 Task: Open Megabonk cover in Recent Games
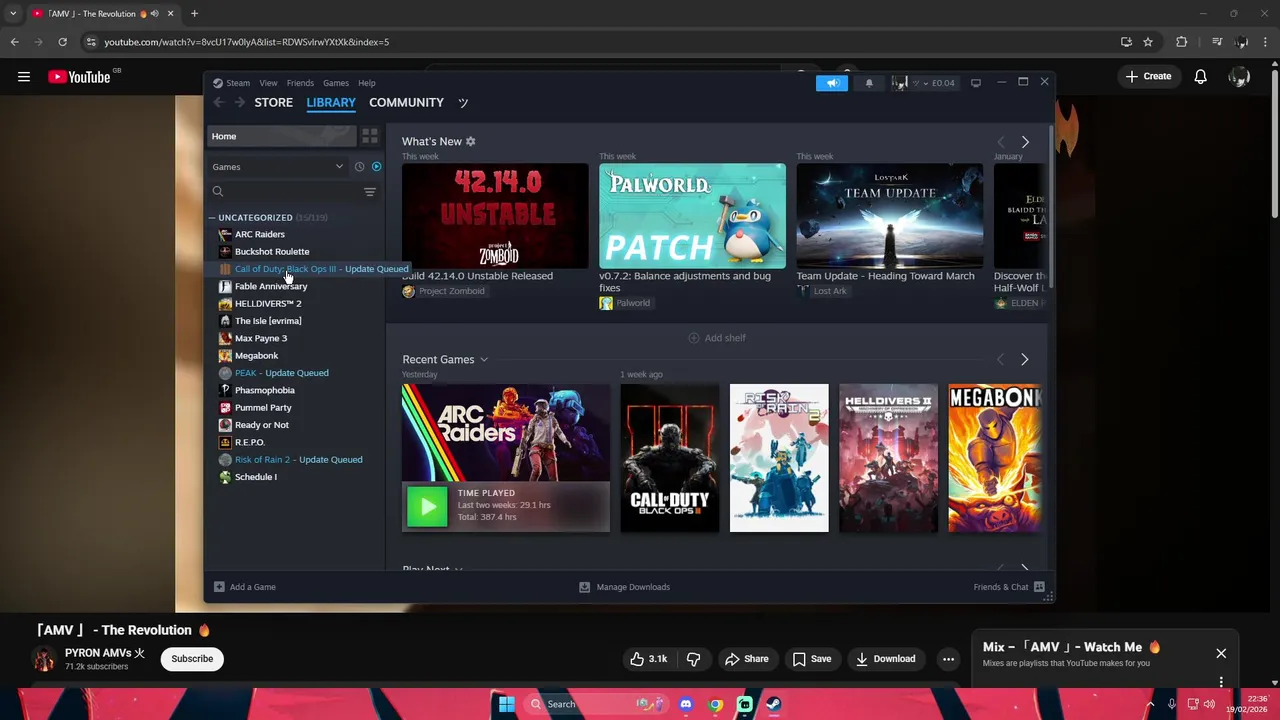995,458
